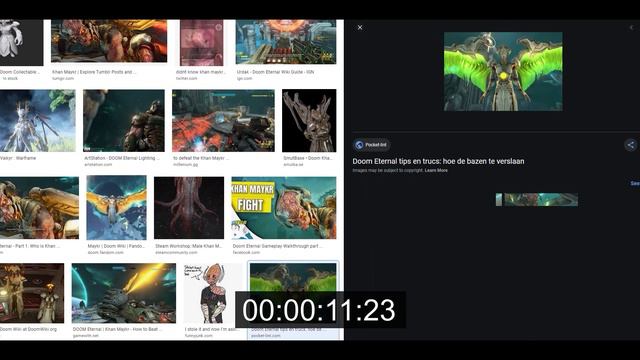Open the 'to defeat the Khan Maykr' thumbnail

(223, 121)
